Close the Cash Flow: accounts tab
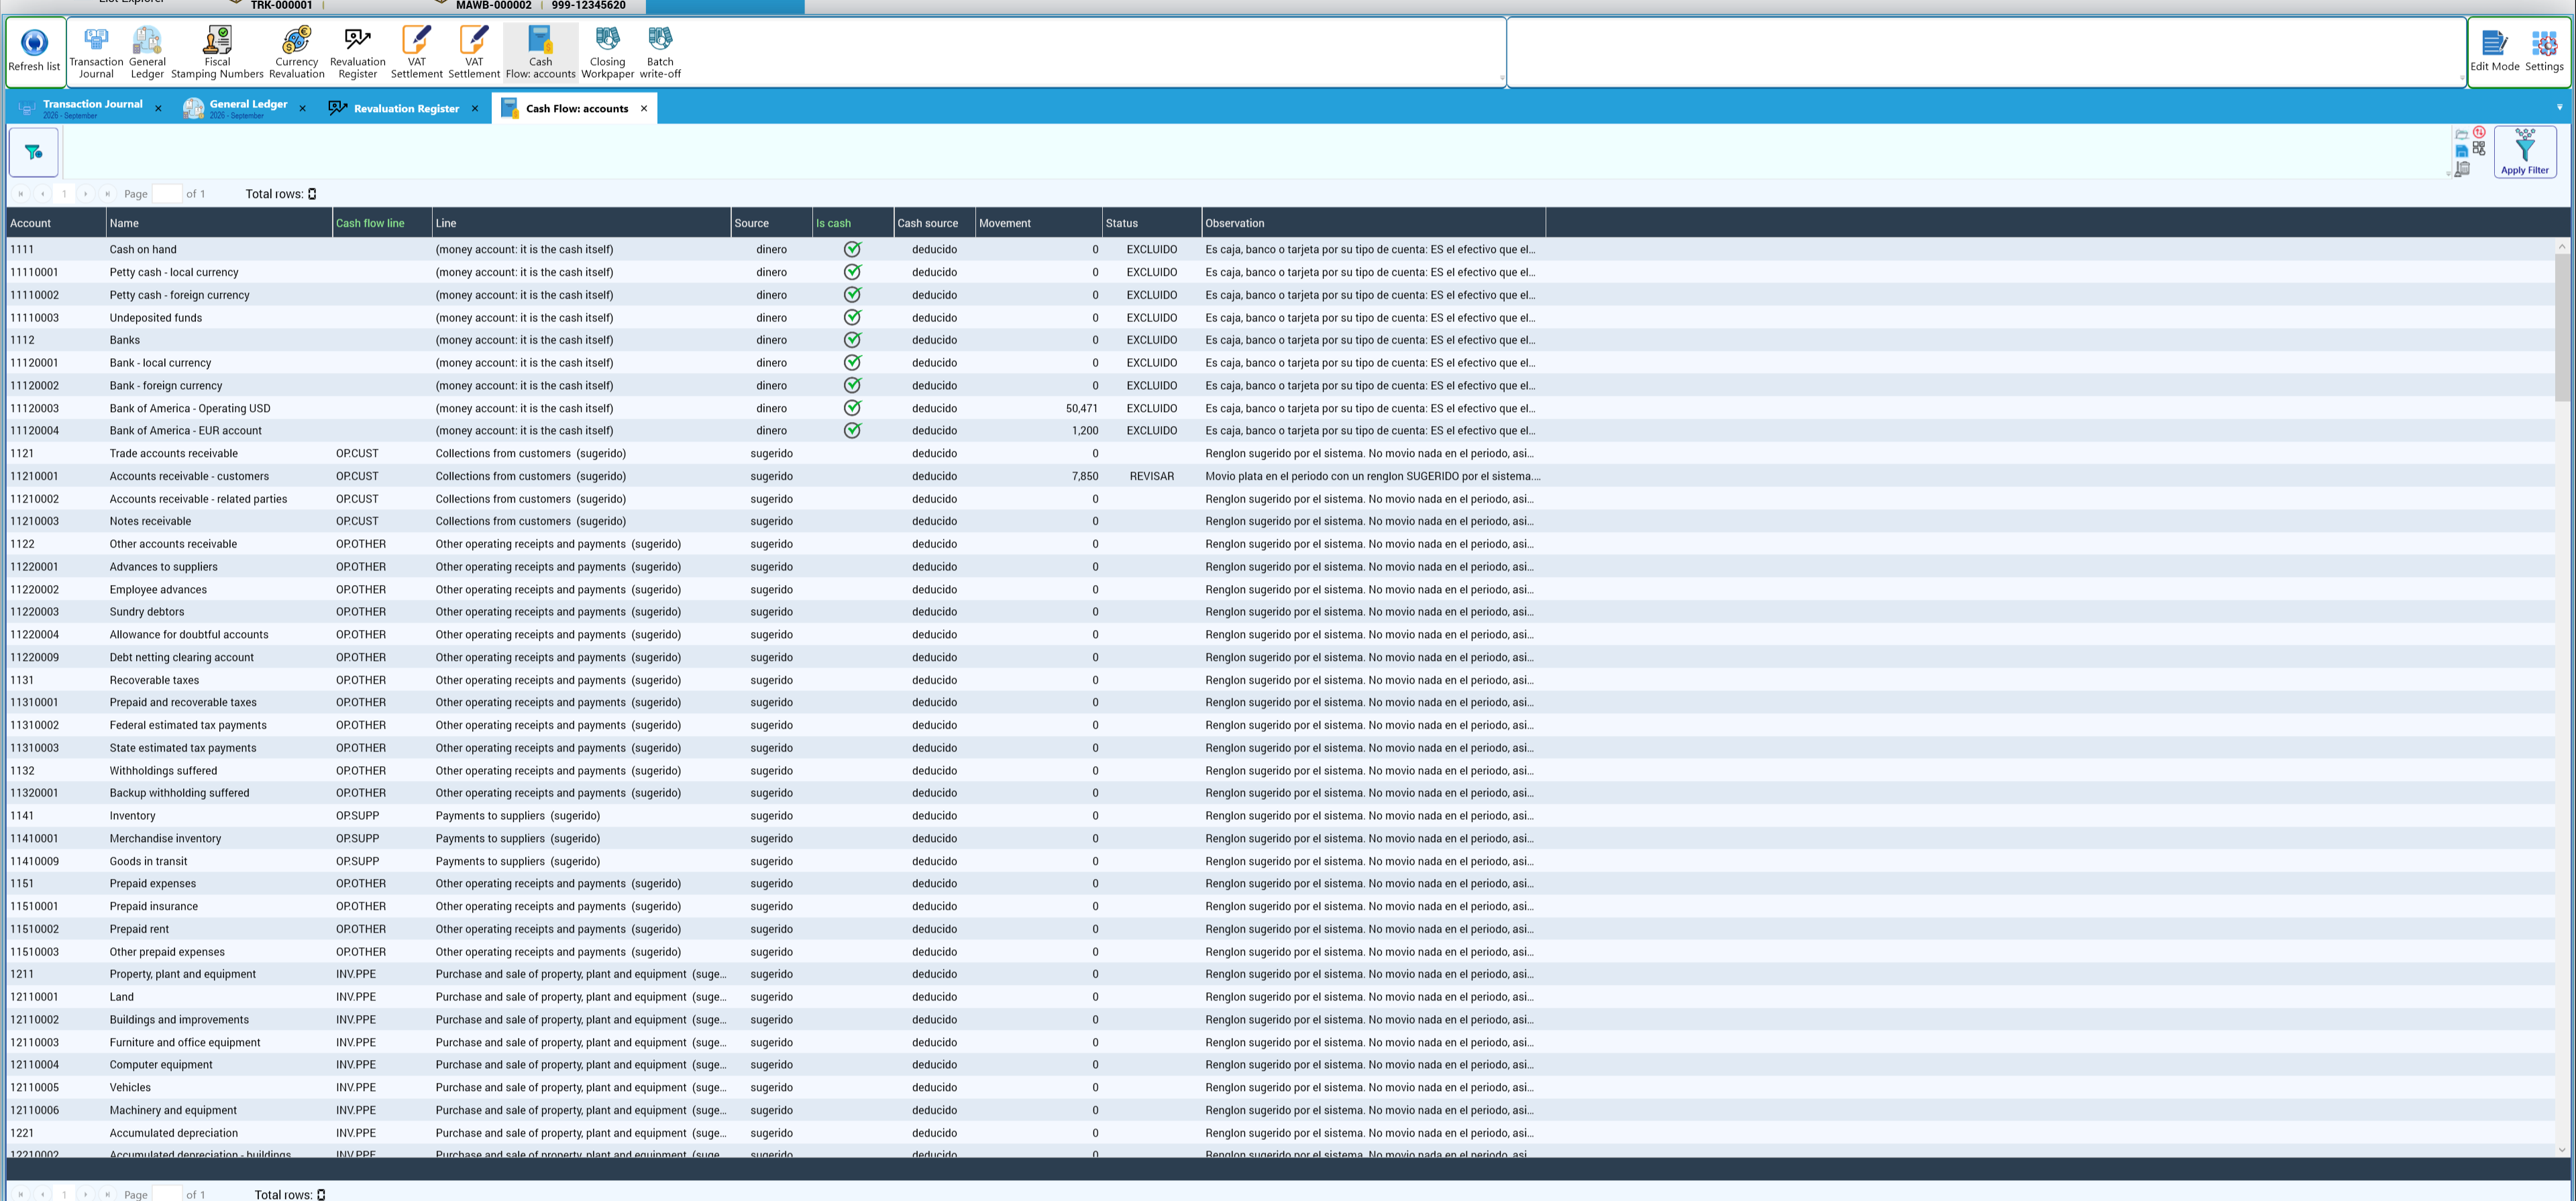2576x1201 pixels. 644,108
